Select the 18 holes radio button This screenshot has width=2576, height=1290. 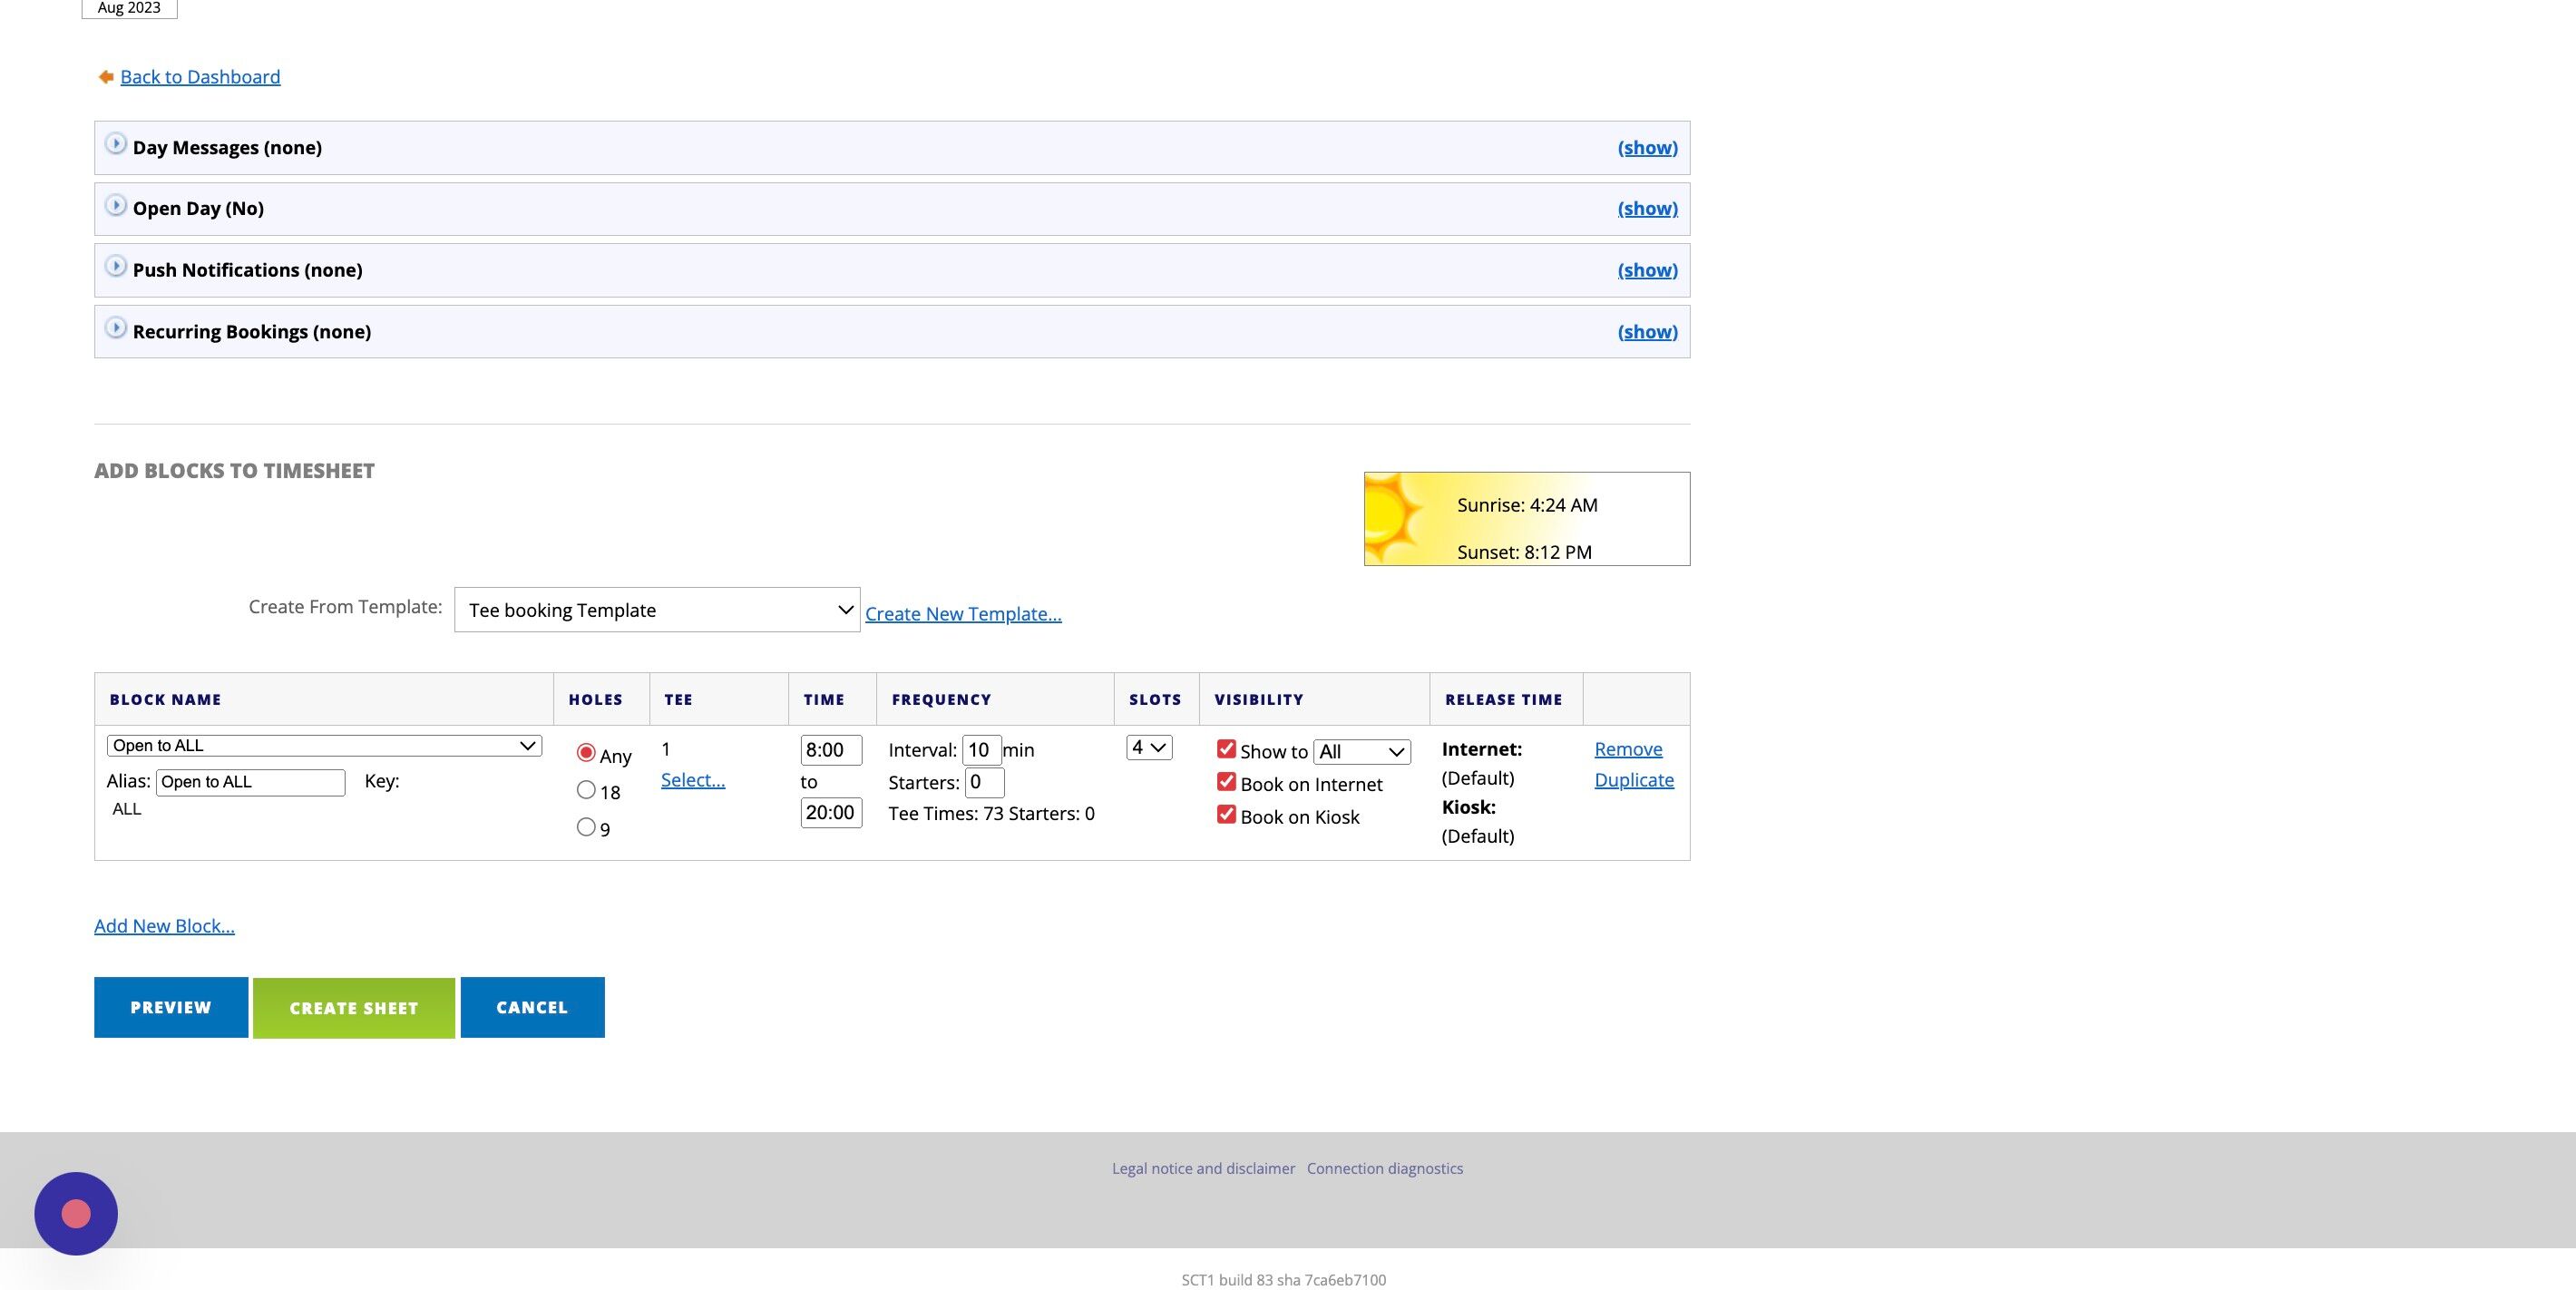pos(586,790)
